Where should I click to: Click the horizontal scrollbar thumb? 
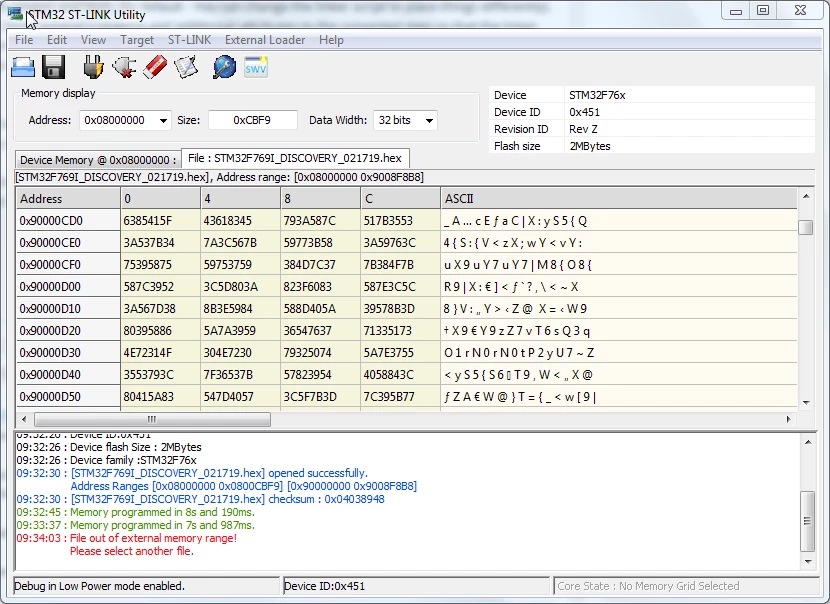tap(152, 419)
